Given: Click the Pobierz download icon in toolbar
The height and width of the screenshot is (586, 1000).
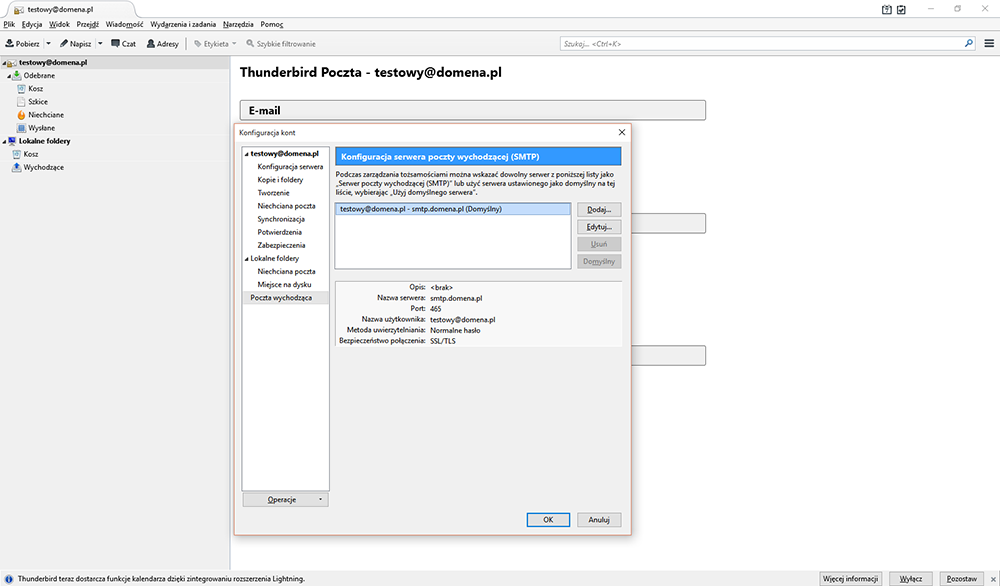Looking at the screenshot, I should click(x=10, y=43).
